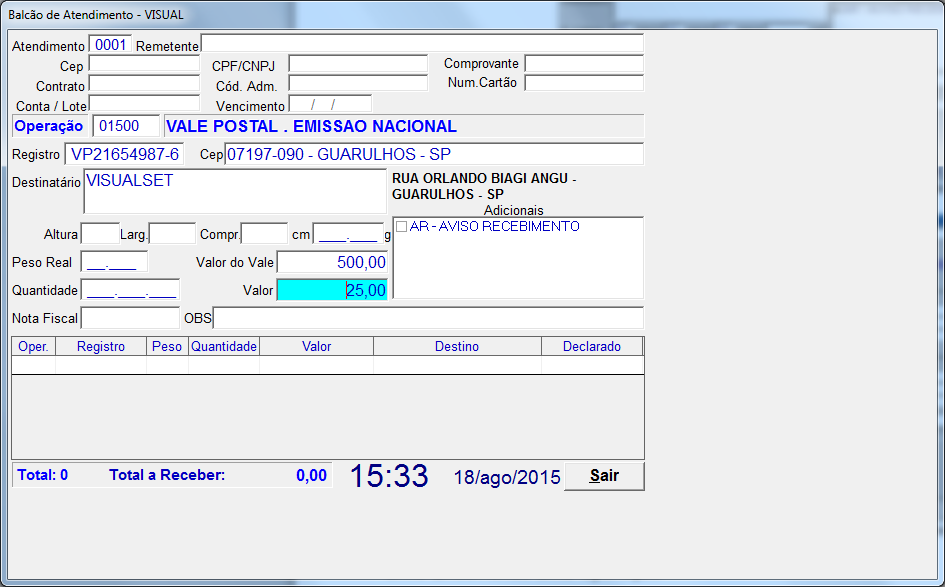Tick the AR - Aviso Recebimento checkbox

tap(401, 227)
